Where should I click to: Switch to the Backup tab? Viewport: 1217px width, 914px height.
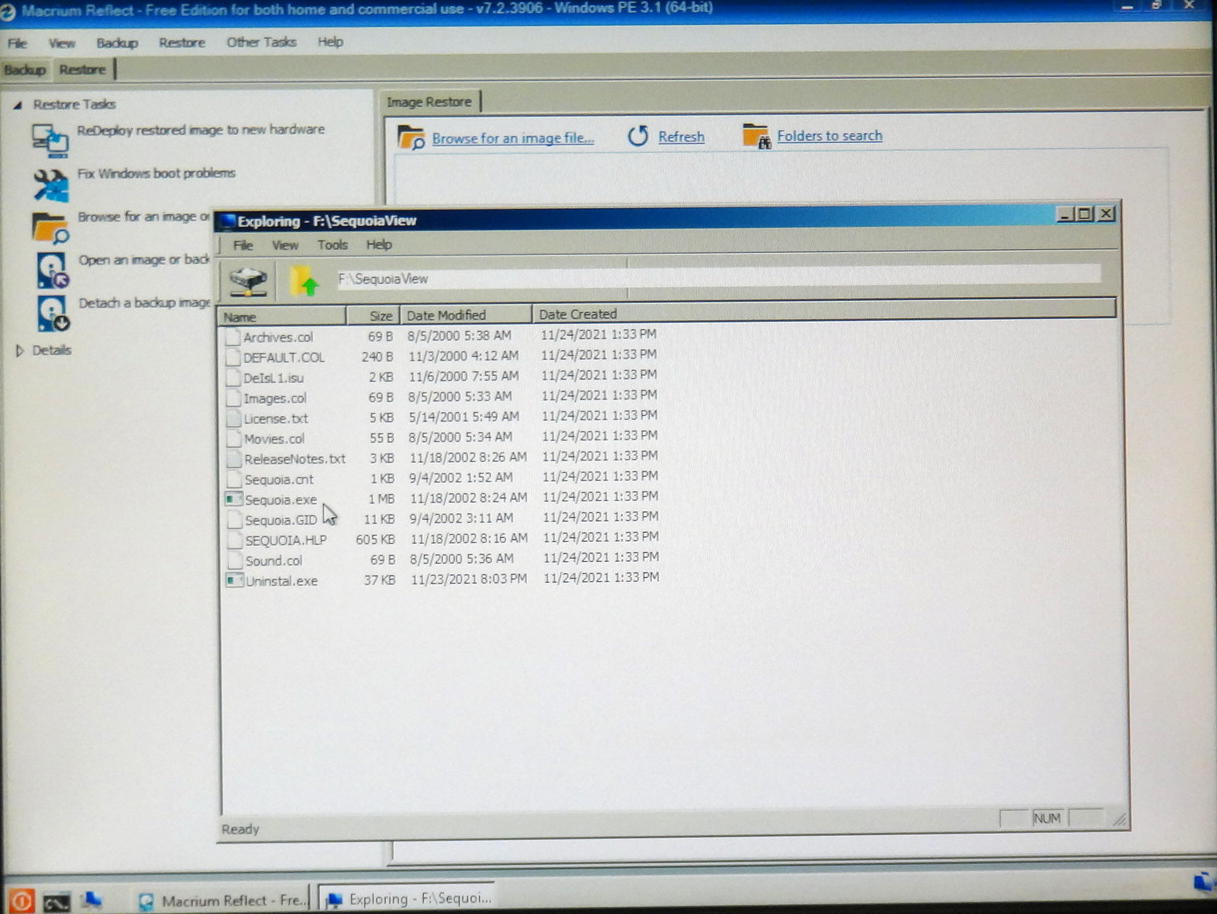click(25, 70)
